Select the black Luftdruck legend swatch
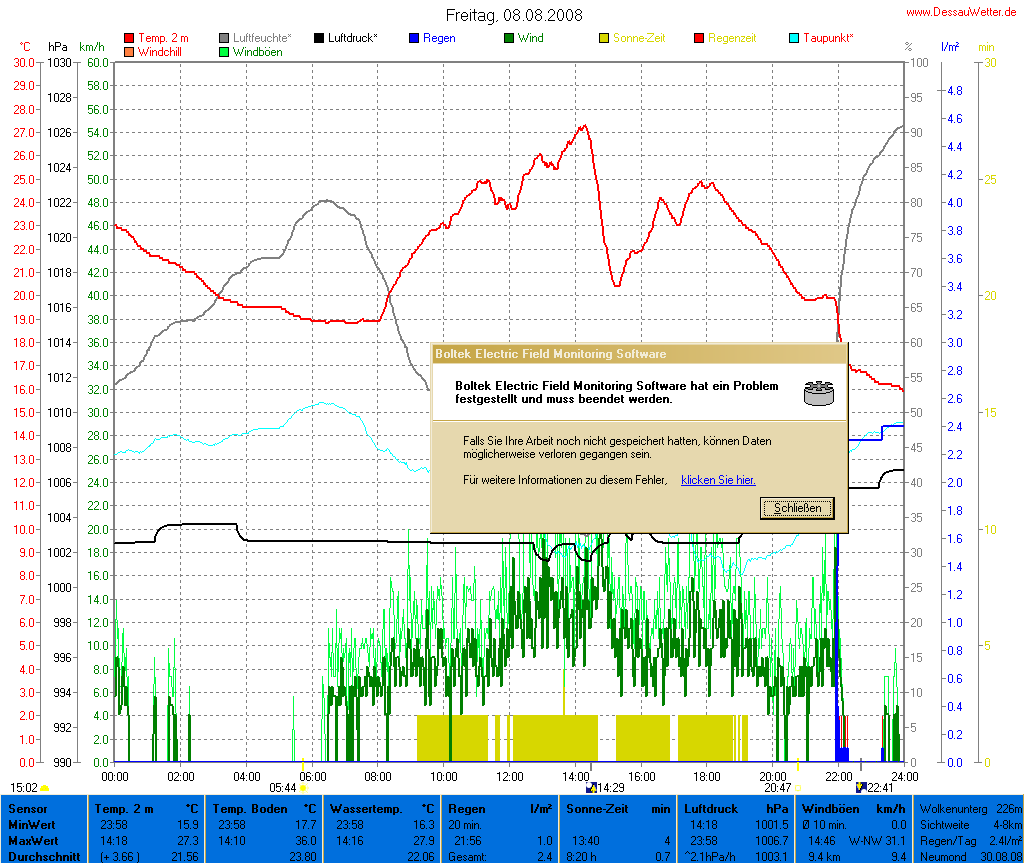The width and height of the screenshot is (1024, 863). (319, 38)
